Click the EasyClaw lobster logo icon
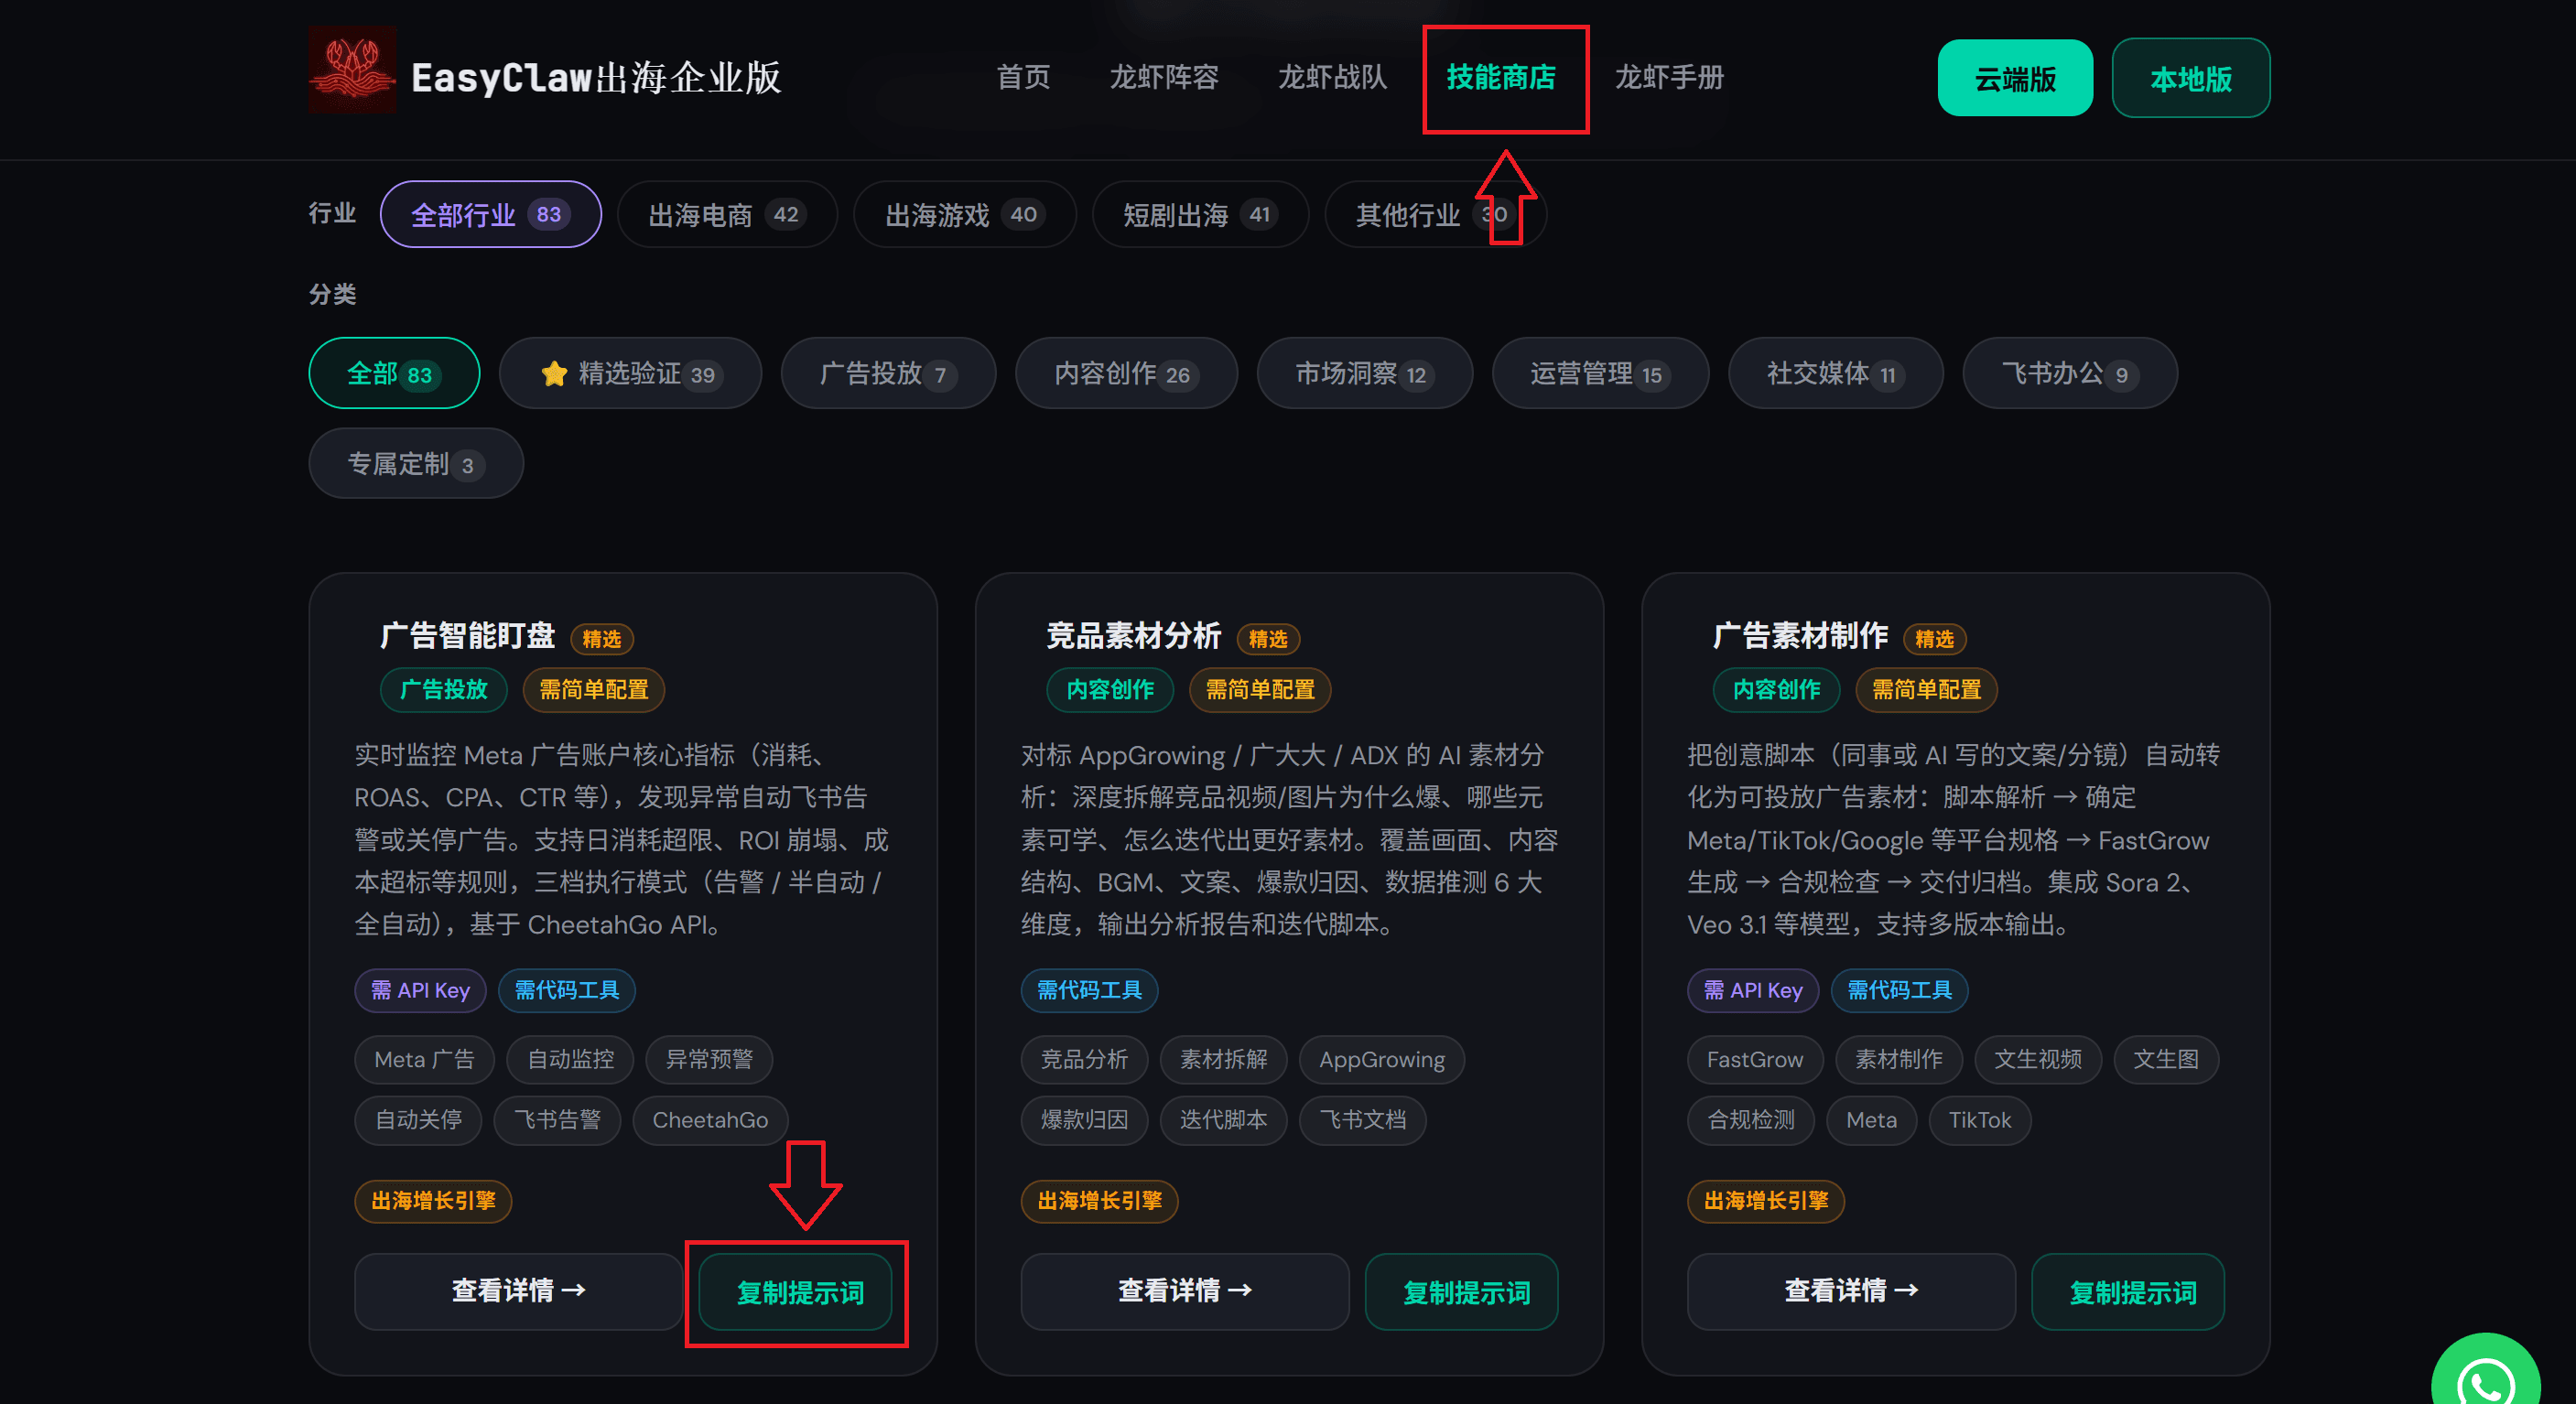The image size is (2576, 1404). click(352, 70)
